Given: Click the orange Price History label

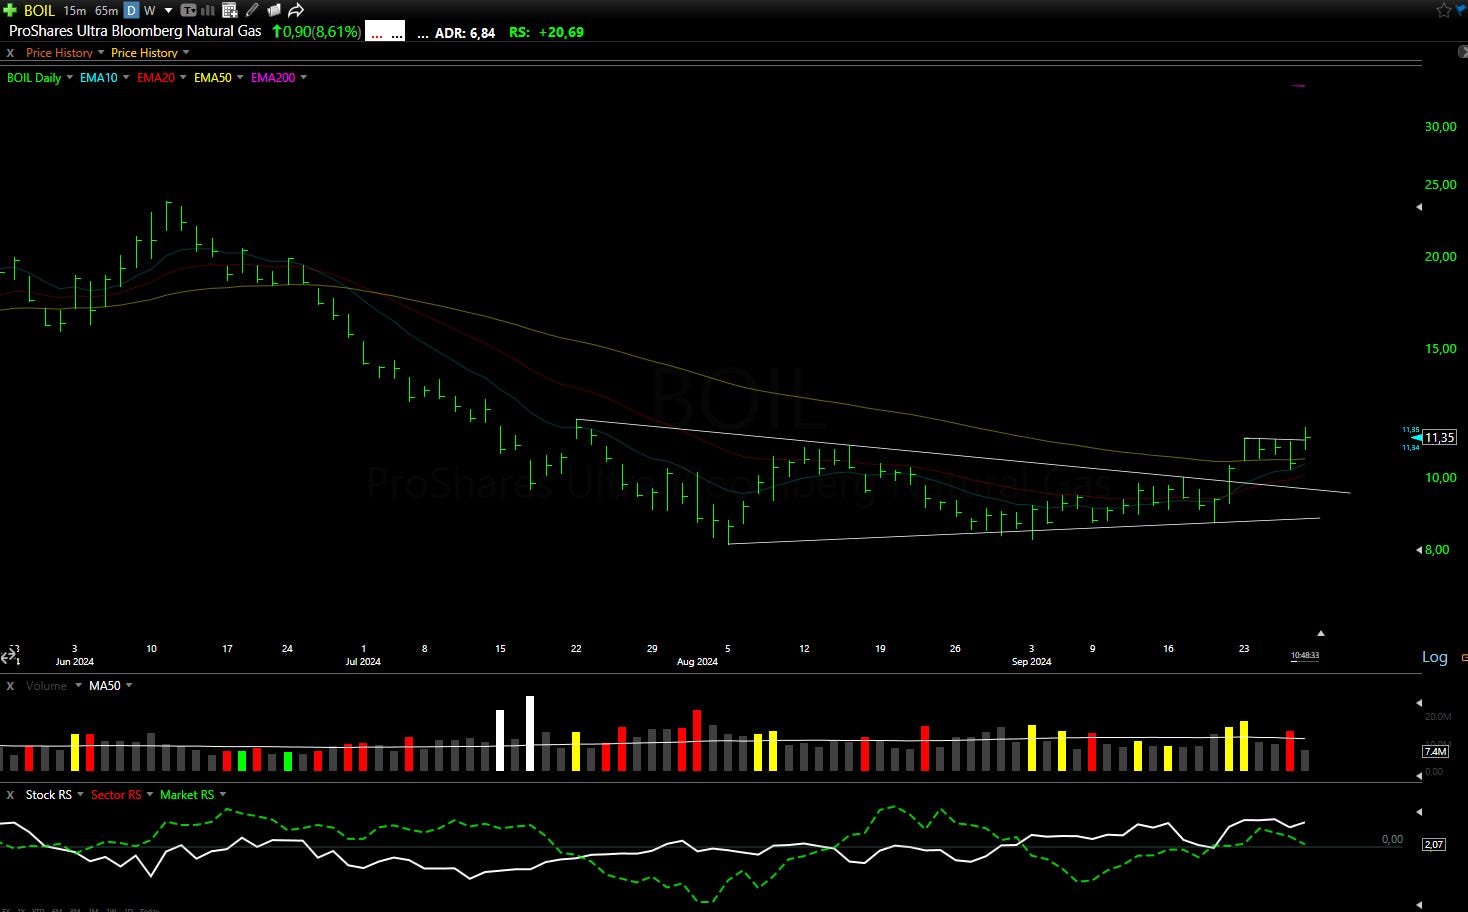Looking at the screenshot, I should [59, 53].
